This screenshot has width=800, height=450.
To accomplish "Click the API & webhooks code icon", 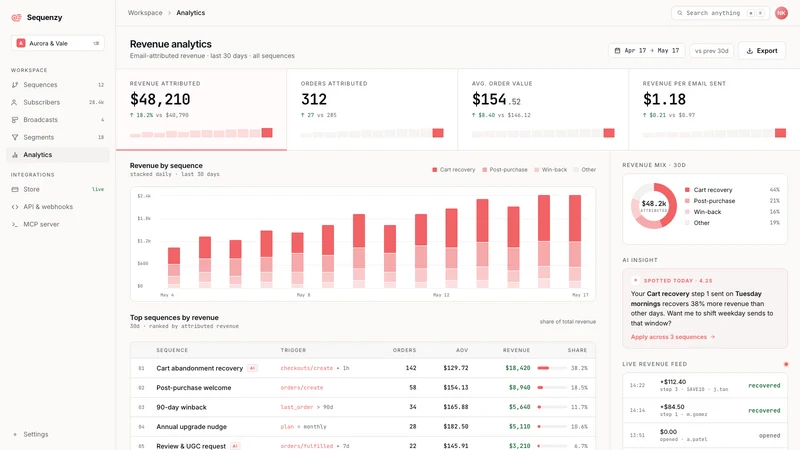I will (15, 207).
